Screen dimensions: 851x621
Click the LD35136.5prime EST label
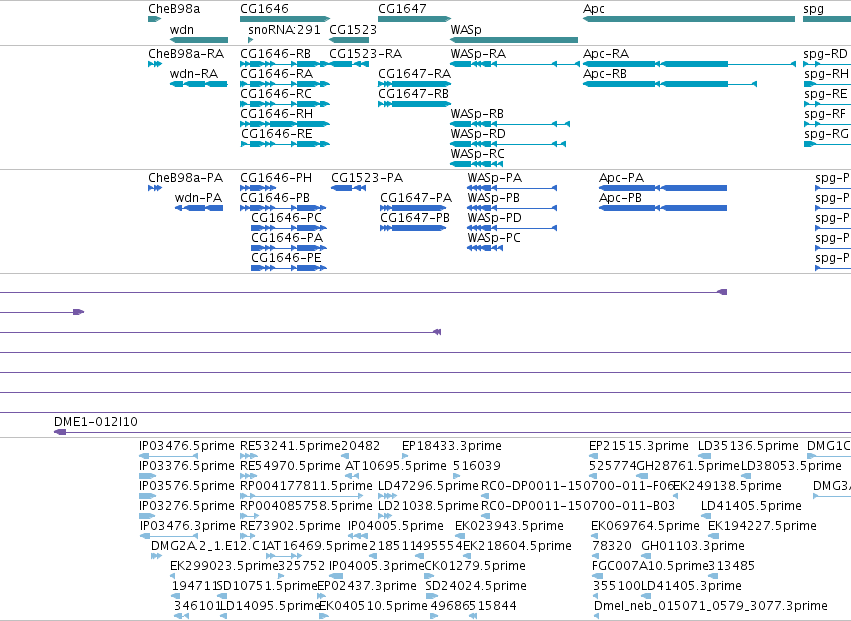748,446
